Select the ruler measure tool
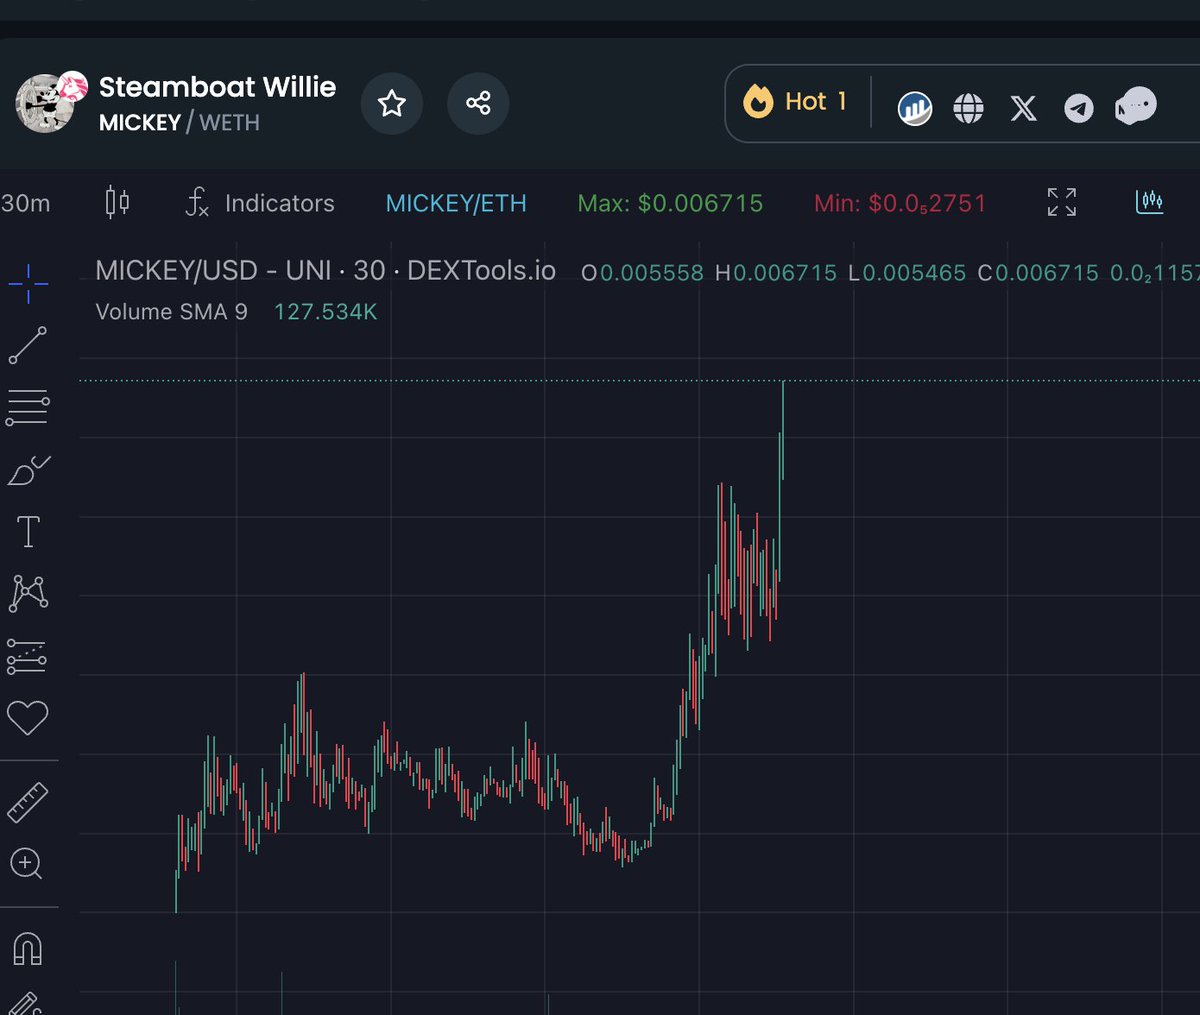 pyautogui.click(x=28, y=802)
